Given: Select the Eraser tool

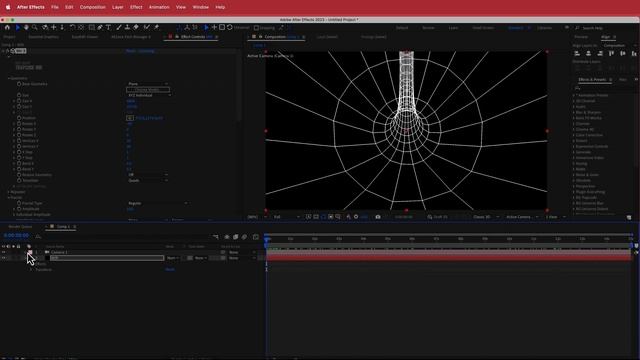Looking at the screenshot, I should pyautogui.click(x=136, y=27).
